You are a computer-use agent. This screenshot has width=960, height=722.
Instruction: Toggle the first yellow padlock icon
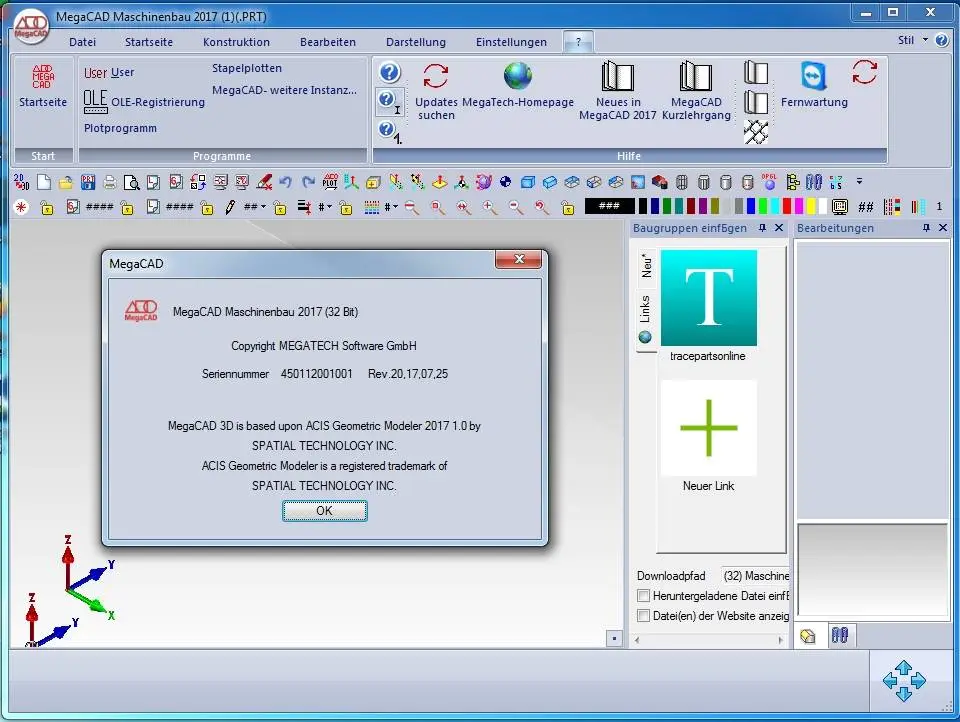tap(47, 208)
